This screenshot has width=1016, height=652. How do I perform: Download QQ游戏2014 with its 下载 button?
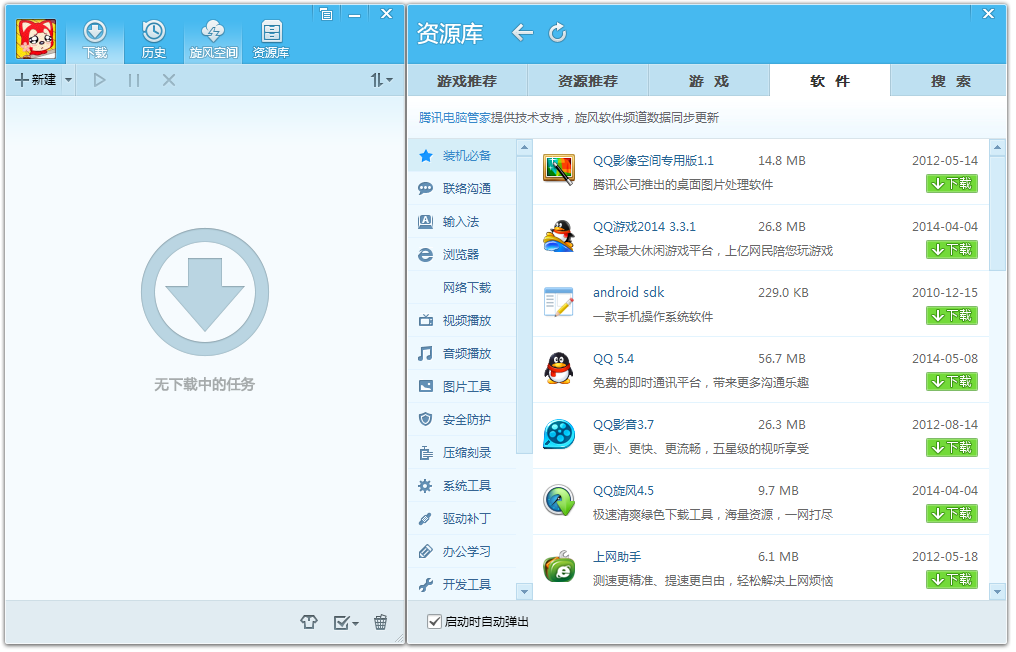[x=951, y=249]
